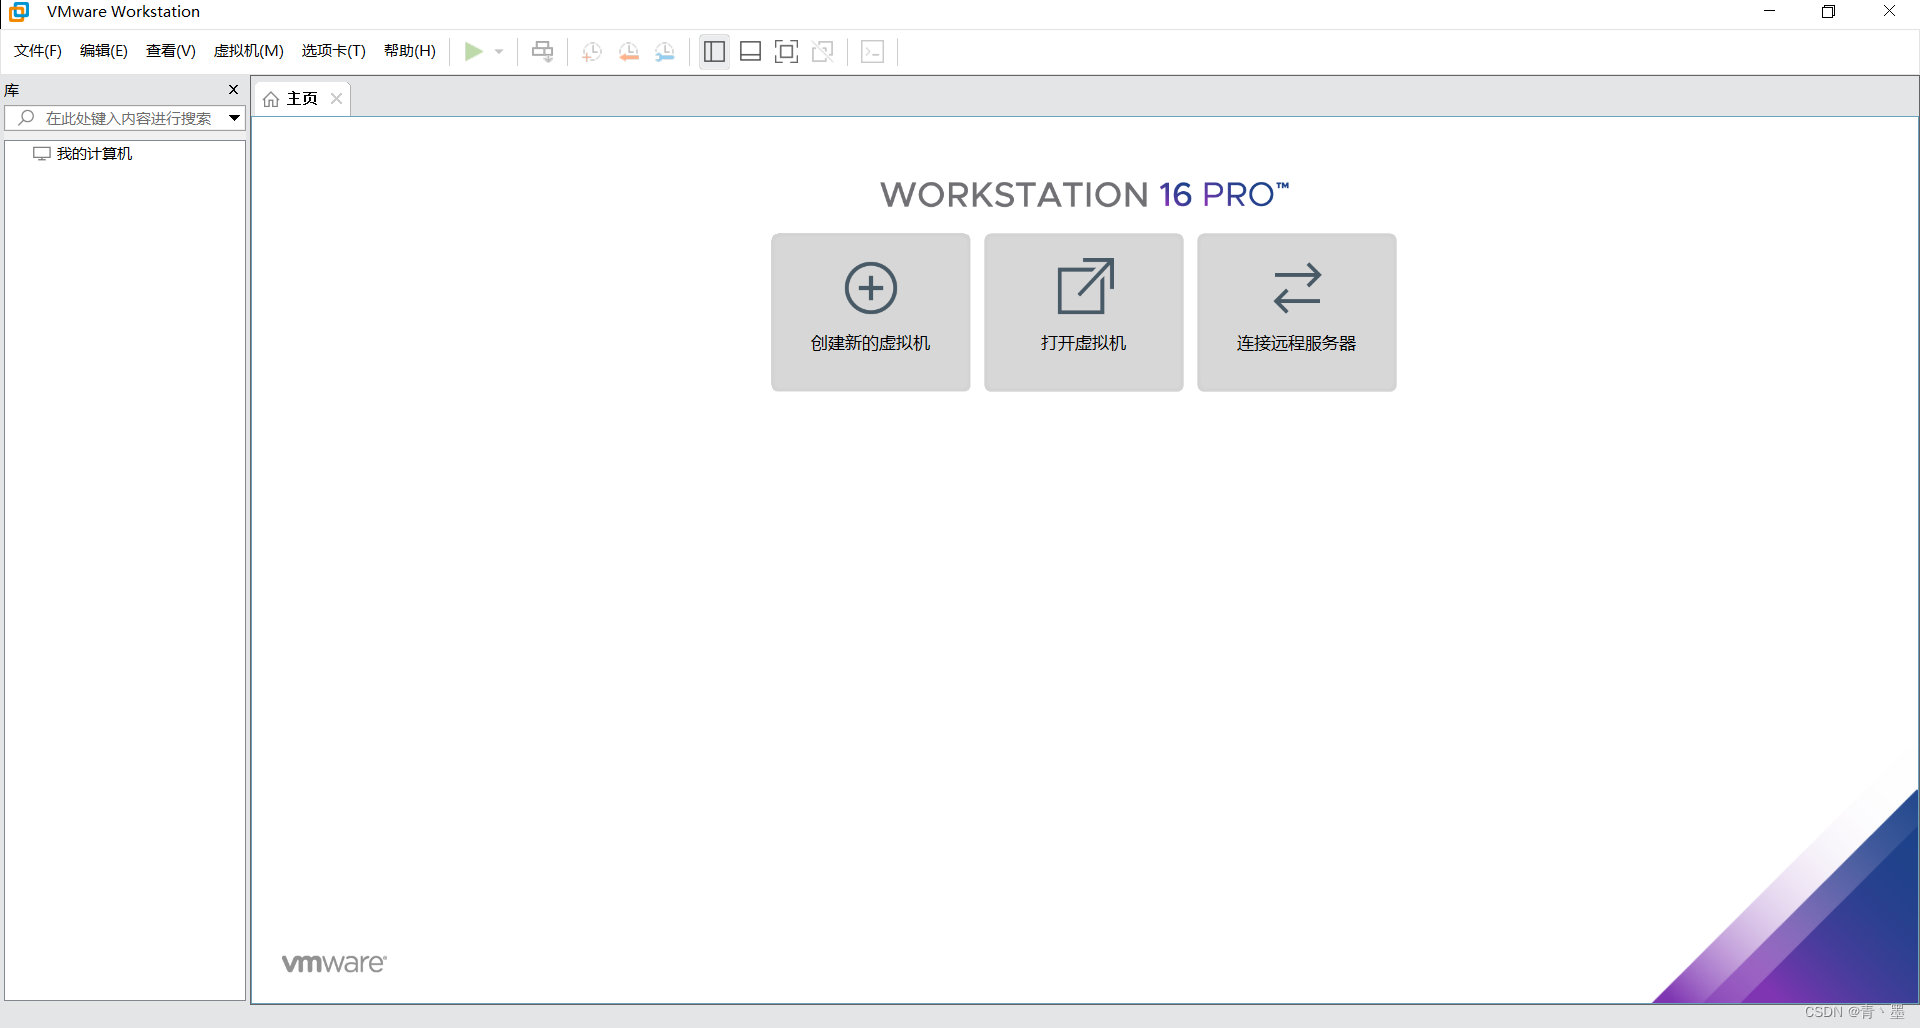Toggle the thumbnail bar visibility
Screen dimensions: 1920x1028
(x=750, y=51)
